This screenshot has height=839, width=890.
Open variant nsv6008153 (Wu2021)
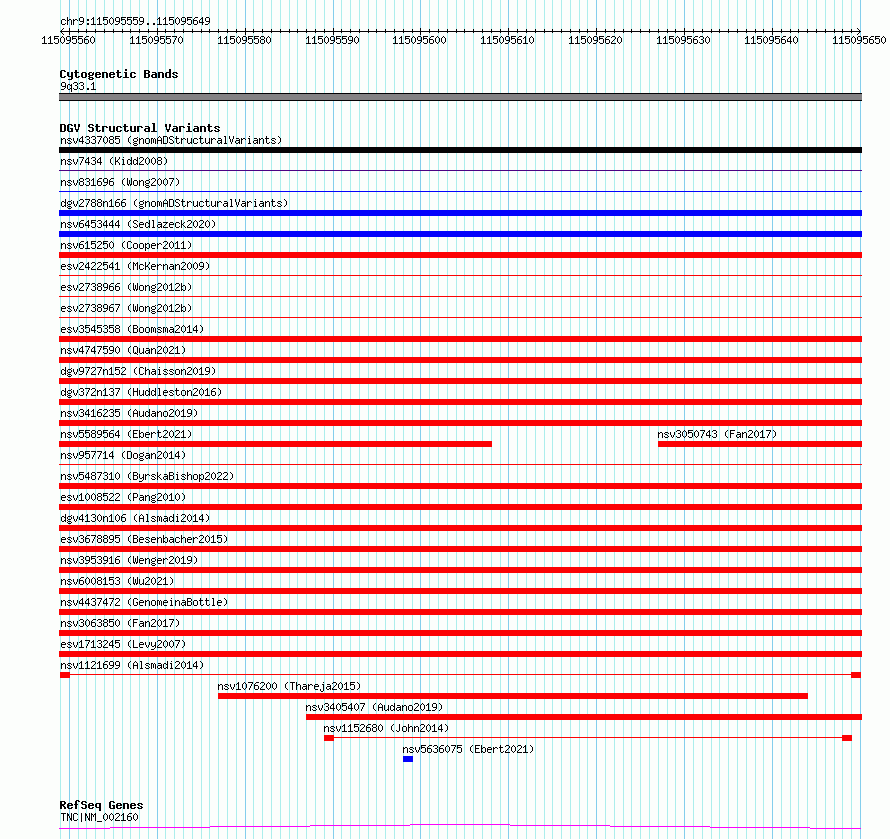pyautogui.click(x=117, y=581)
